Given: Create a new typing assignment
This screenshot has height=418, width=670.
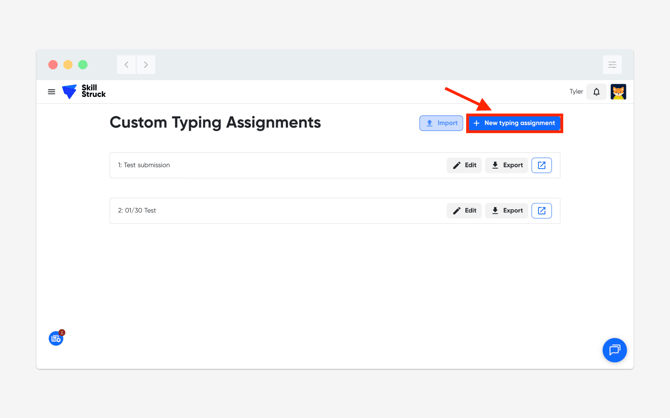Looking at the screenshot, I should (514, 123).
